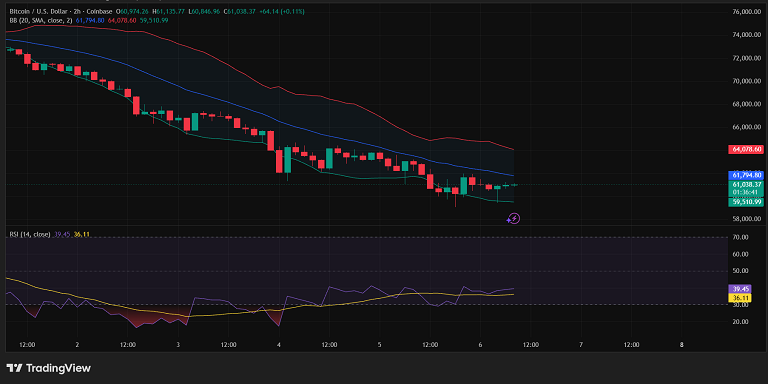768x384 pixels.
Task: Click the green 59,510.99 price axis tag
Action: [x=746, y=201]
